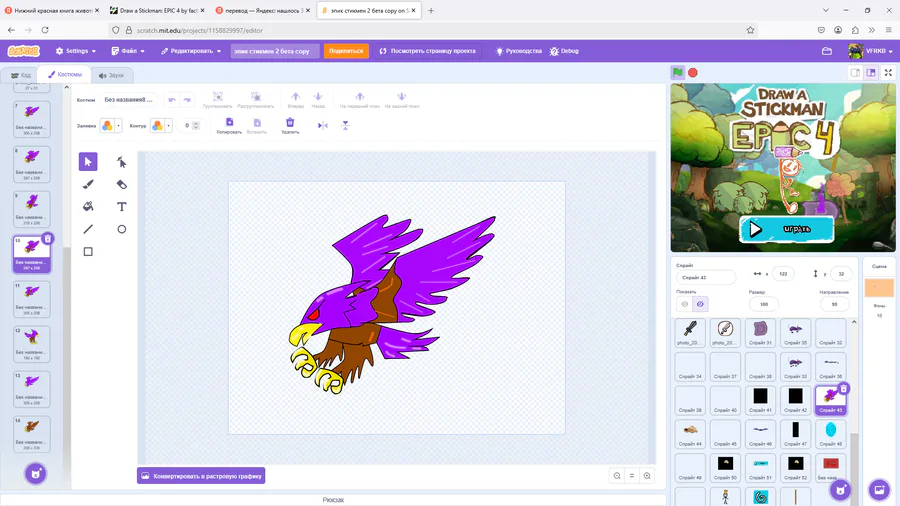Switch to the Костюмы tab

pos(64,75)
